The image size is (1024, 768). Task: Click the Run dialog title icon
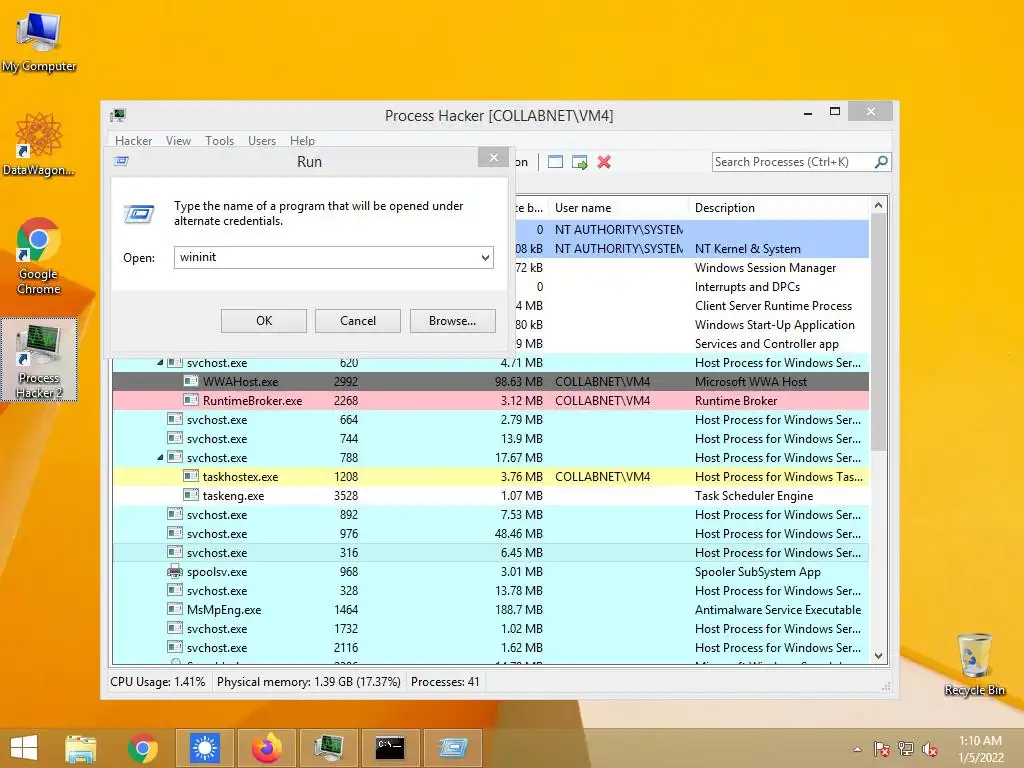tap(121, 161)
